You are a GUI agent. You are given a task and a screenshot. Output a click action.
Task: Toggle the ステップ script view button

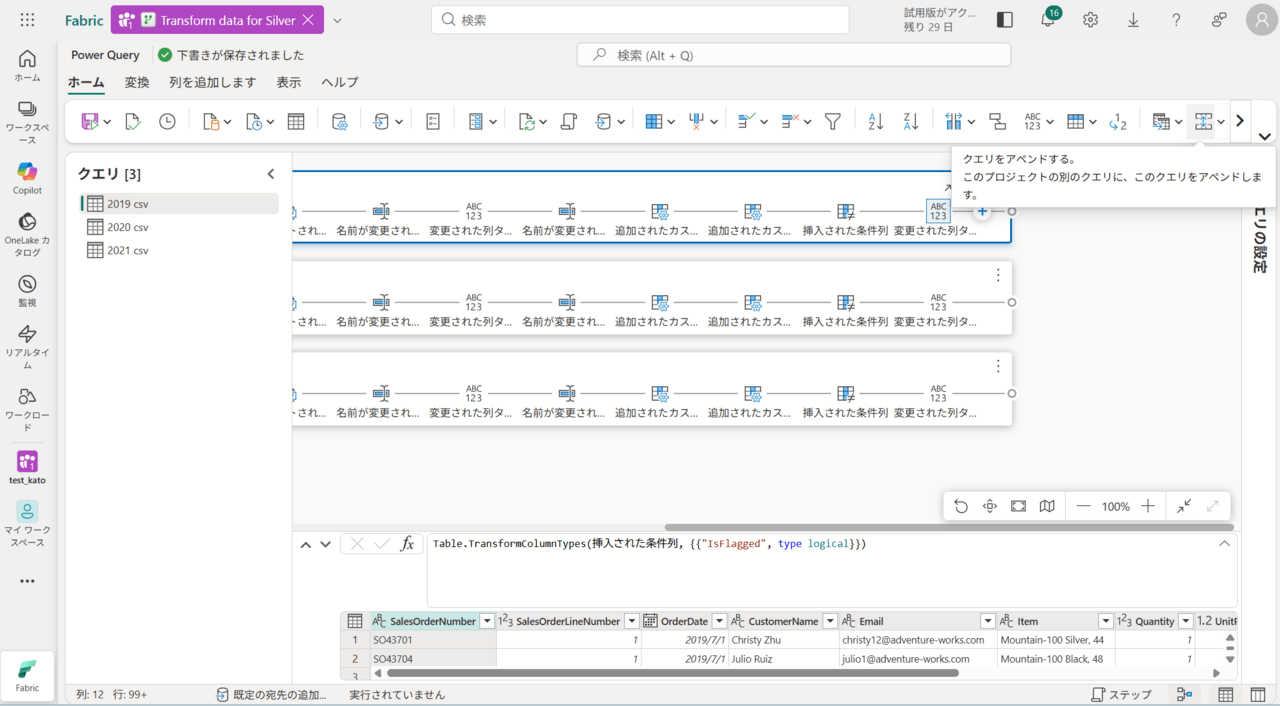[1121, 694]
